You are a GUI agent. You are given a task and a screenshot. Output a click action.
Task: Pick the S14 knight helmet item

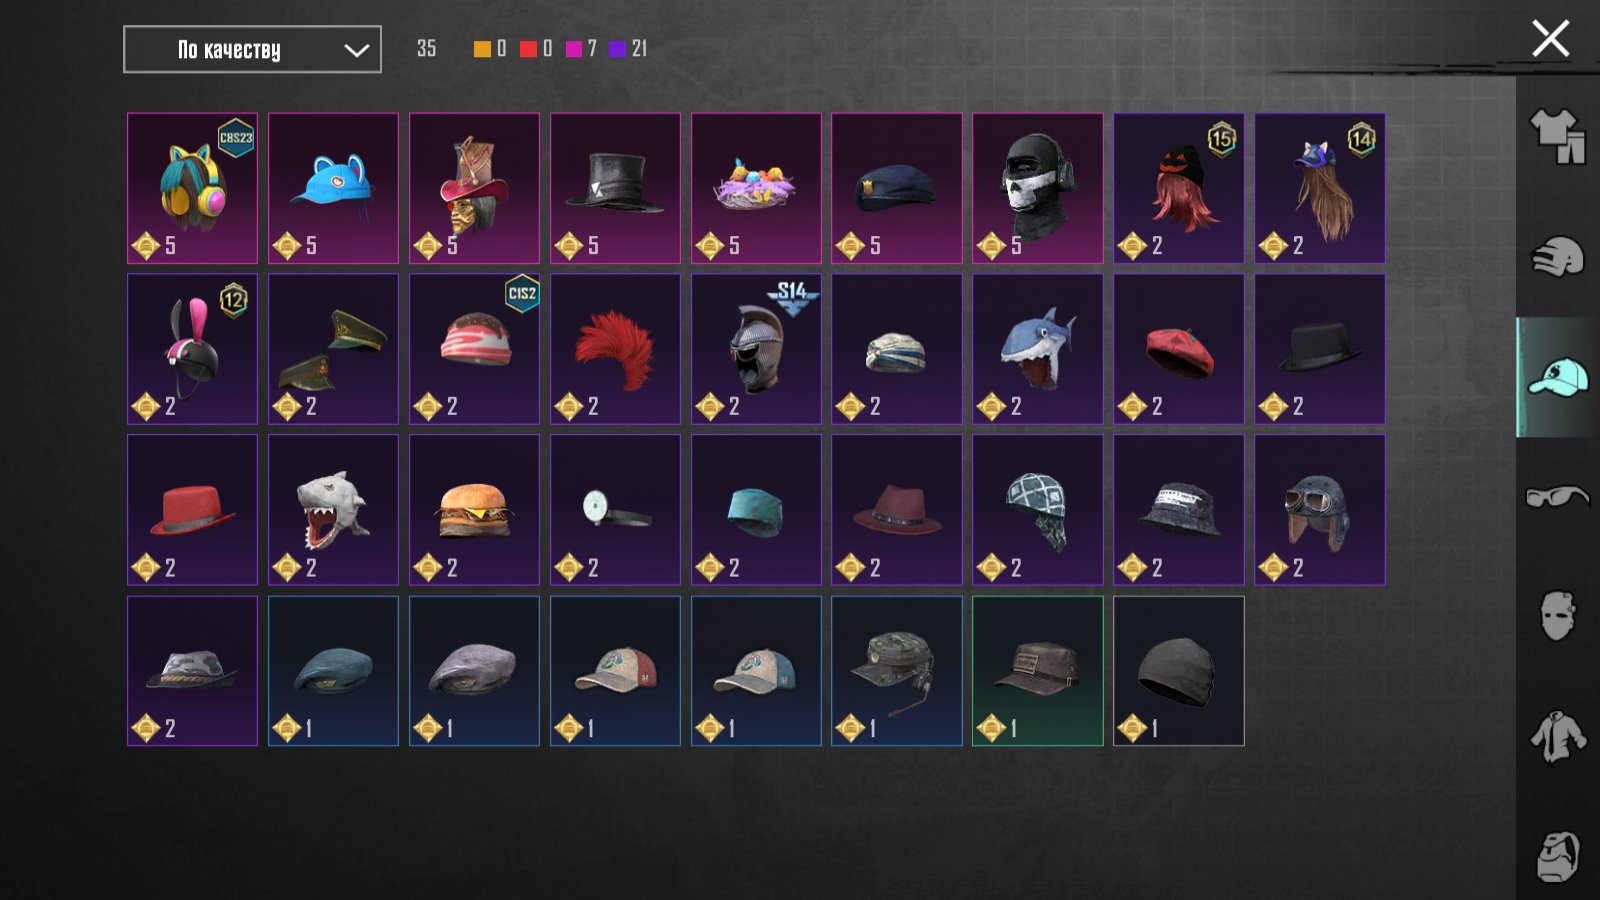coord(756,349)
